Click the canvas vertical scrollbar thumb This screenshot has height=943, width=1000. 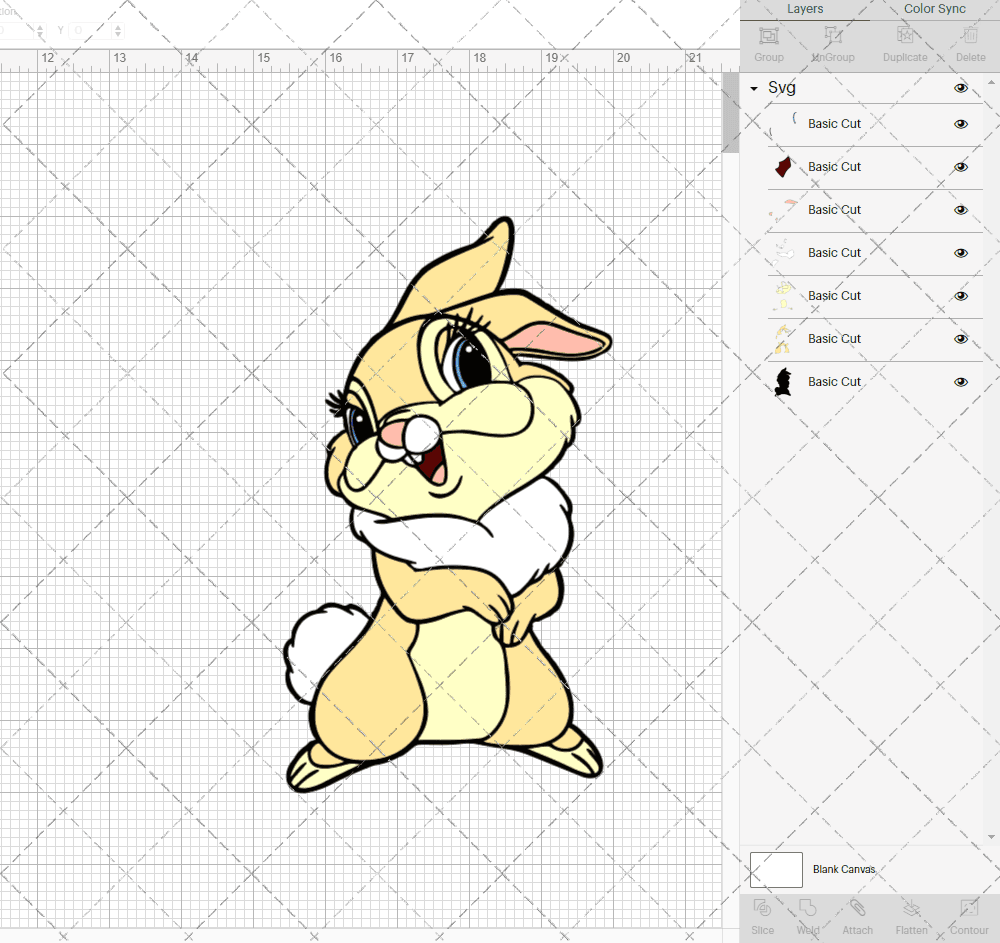pyautogui.click(x=730, y=112)
